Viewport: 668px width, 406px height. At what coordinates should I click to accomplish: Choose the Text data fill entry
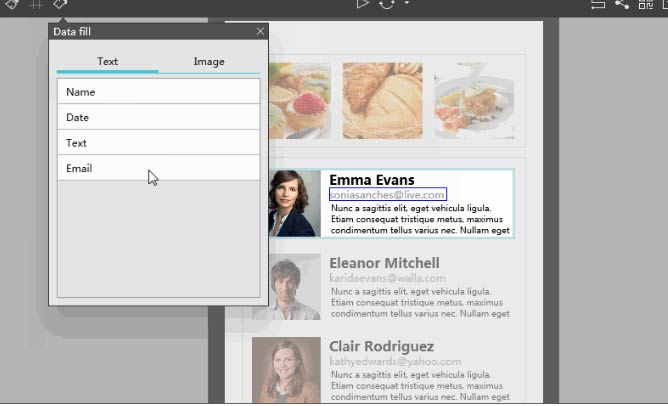158,143
